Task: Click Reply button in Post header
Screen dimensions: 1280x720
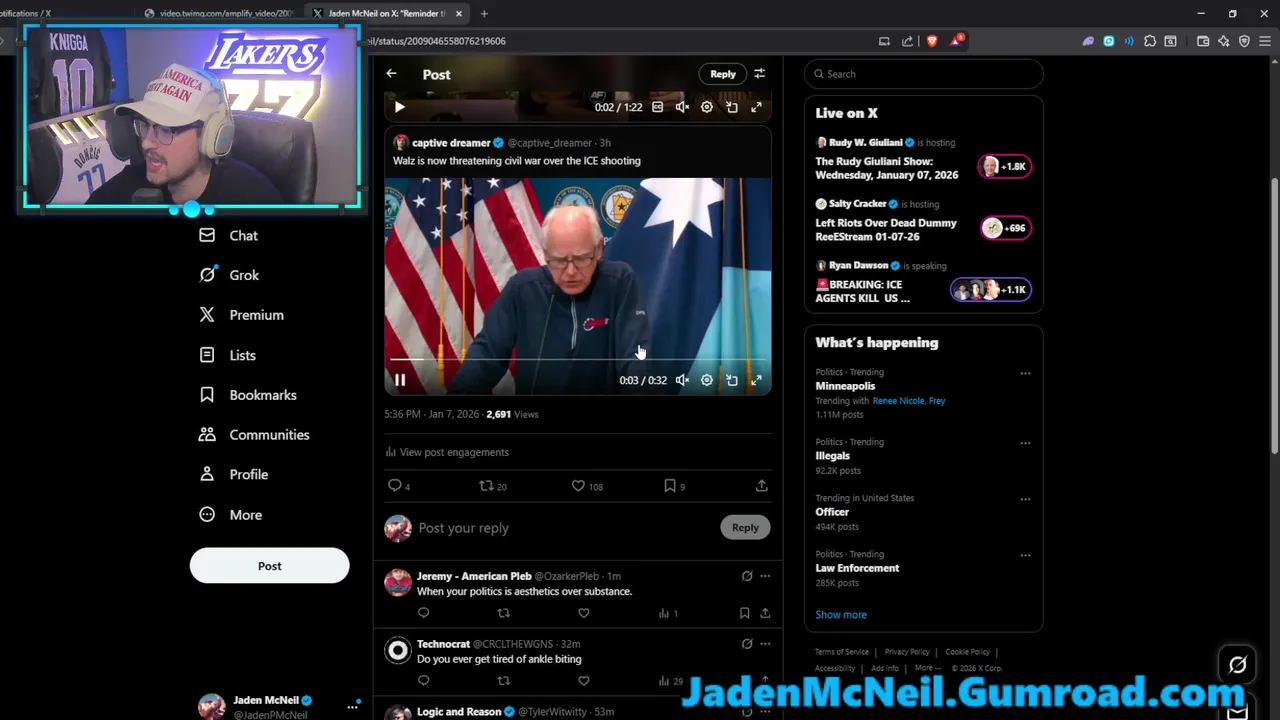Action: [x=723, y=74]
